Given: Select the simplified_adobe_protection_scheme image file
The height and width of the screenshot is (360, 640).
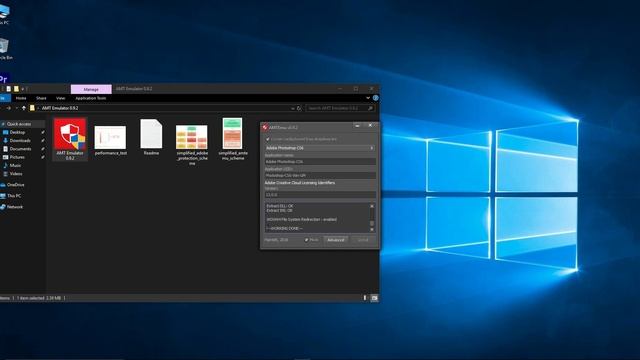Looking at the screenshot, I should point(192,144).
